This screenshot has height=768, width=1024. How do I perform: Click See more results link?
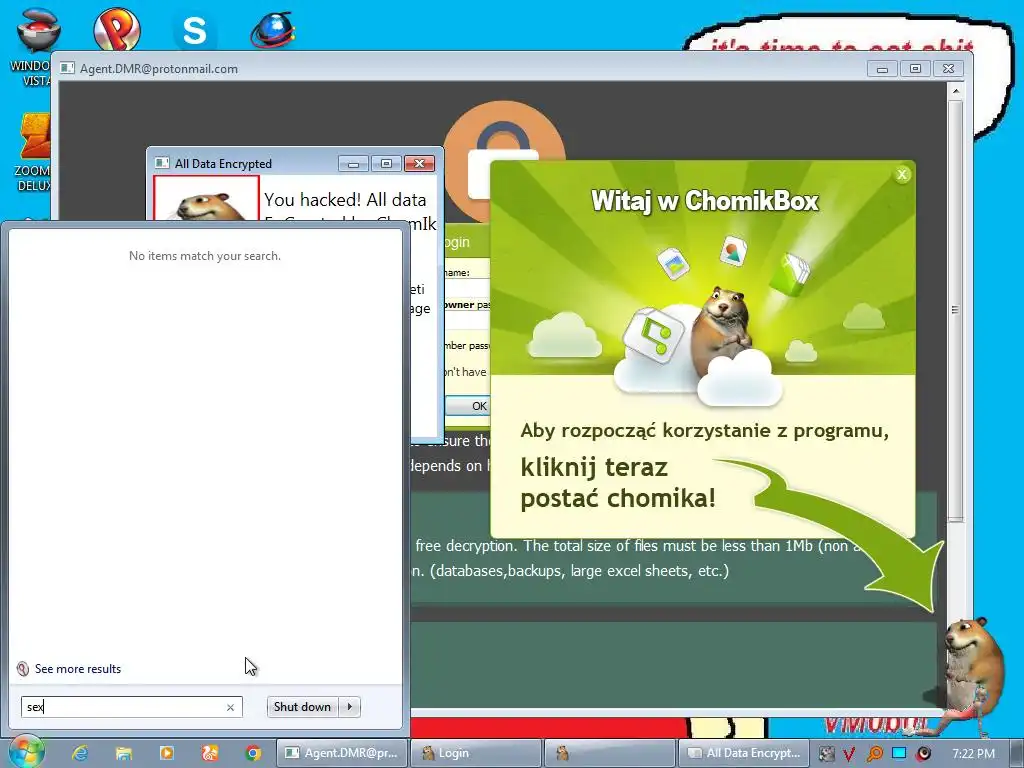[x=78, y=669]
